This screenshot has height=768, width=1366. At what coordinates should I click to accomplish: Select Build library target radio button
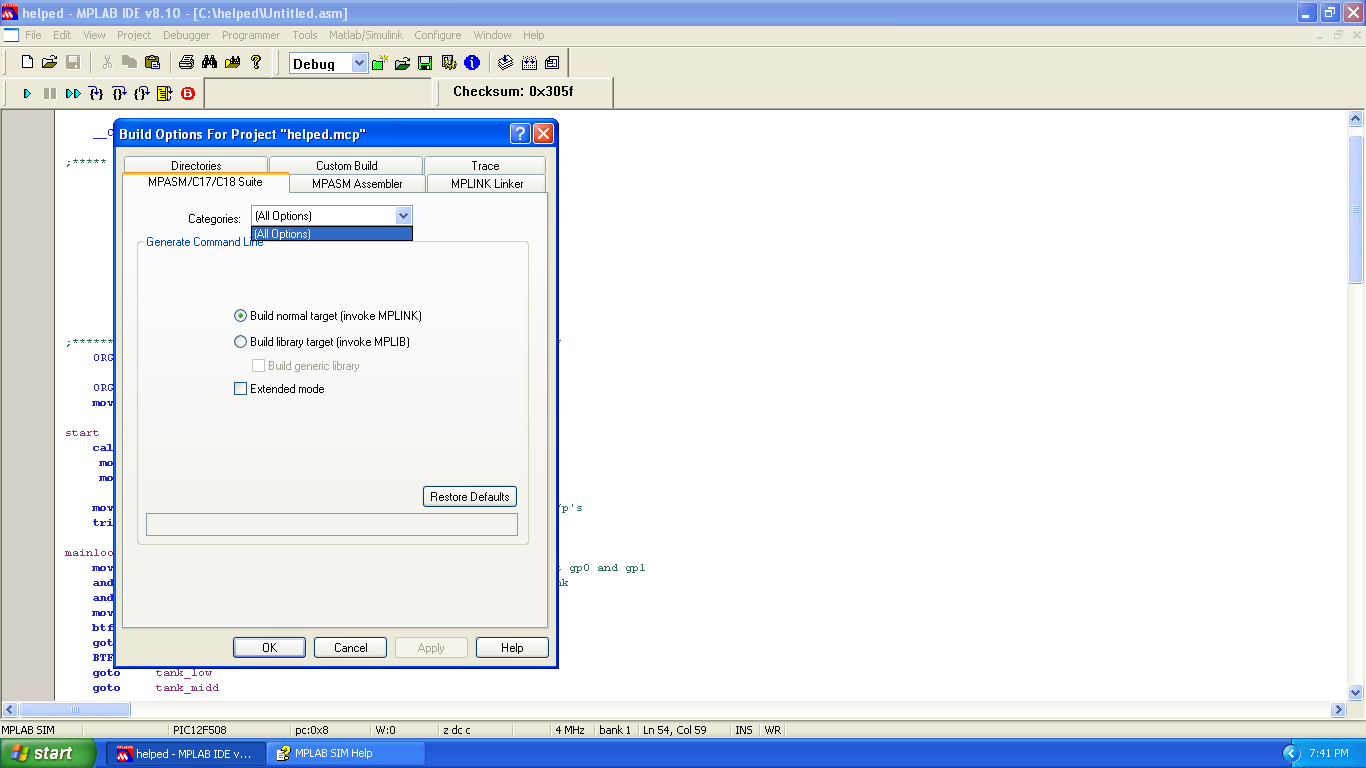pos(240,342)
